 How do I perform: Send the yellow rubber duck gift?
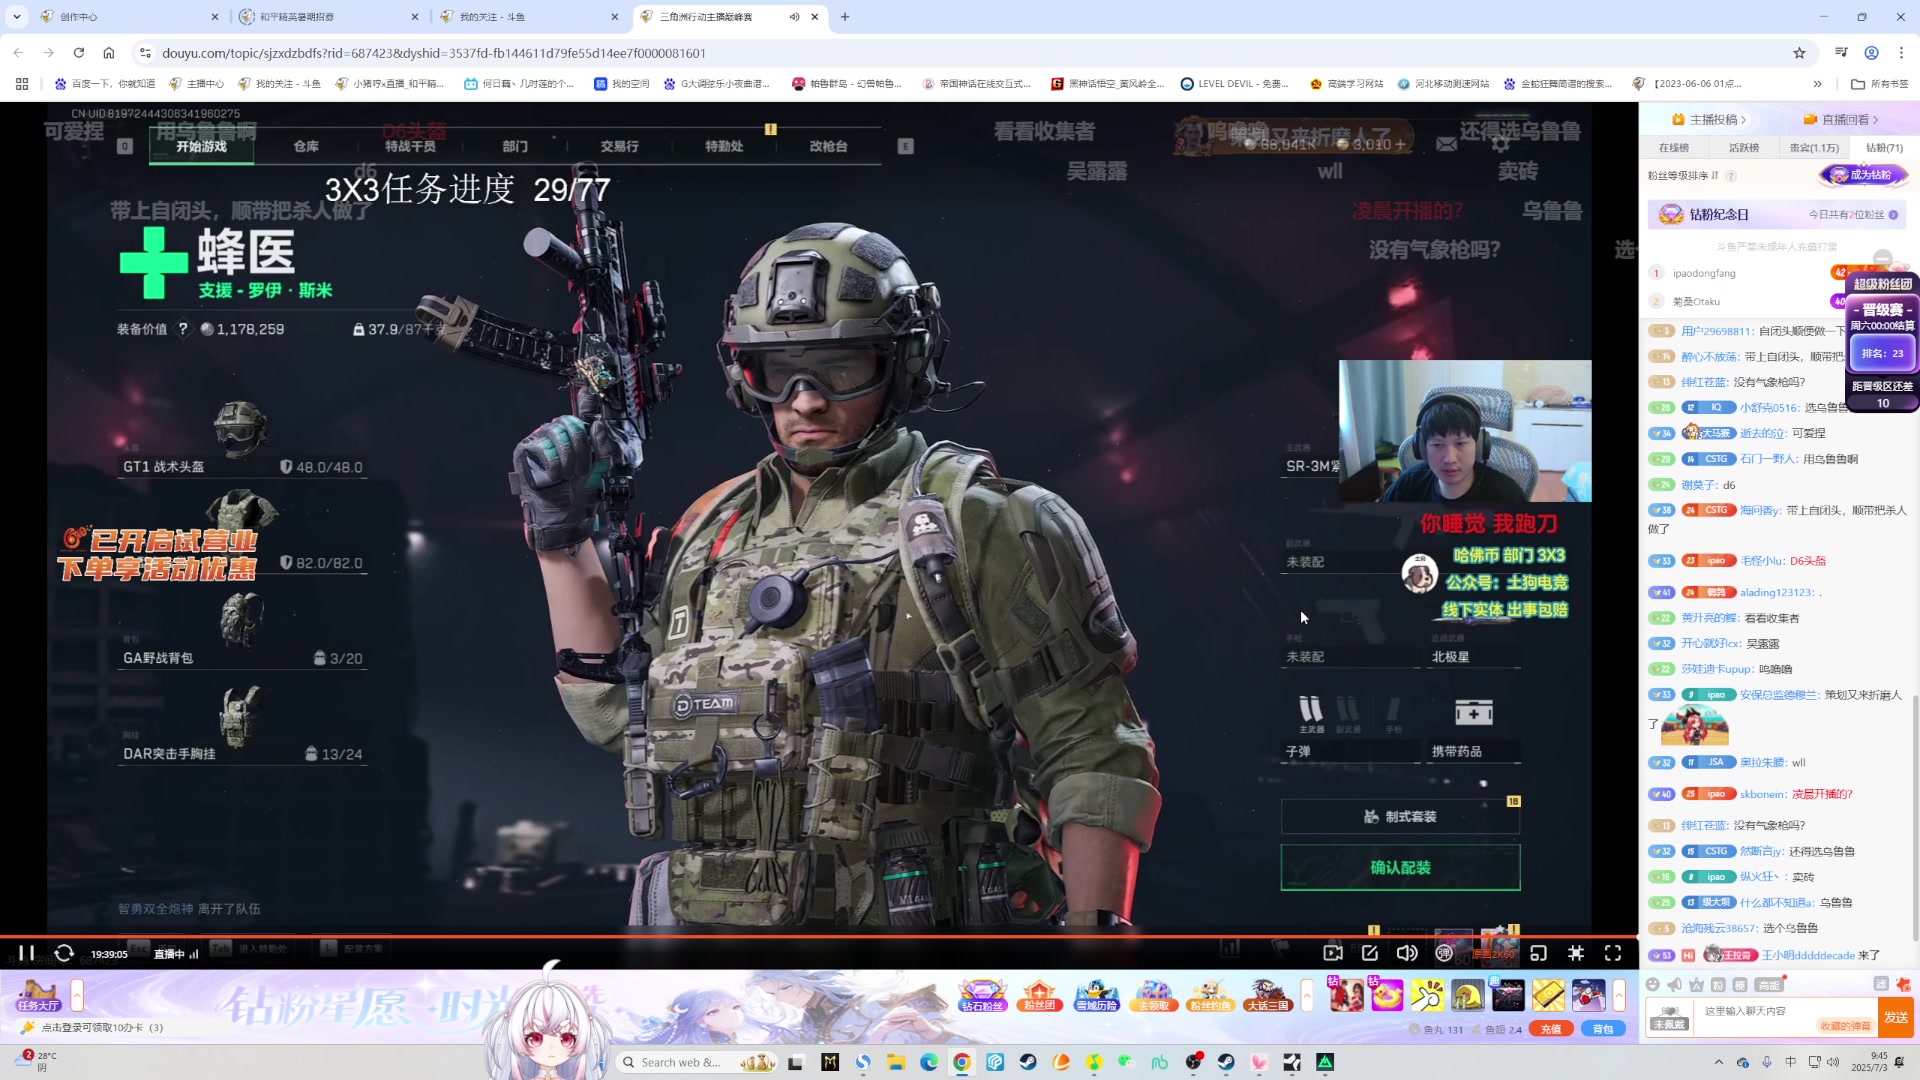(x=1387, y=995)
